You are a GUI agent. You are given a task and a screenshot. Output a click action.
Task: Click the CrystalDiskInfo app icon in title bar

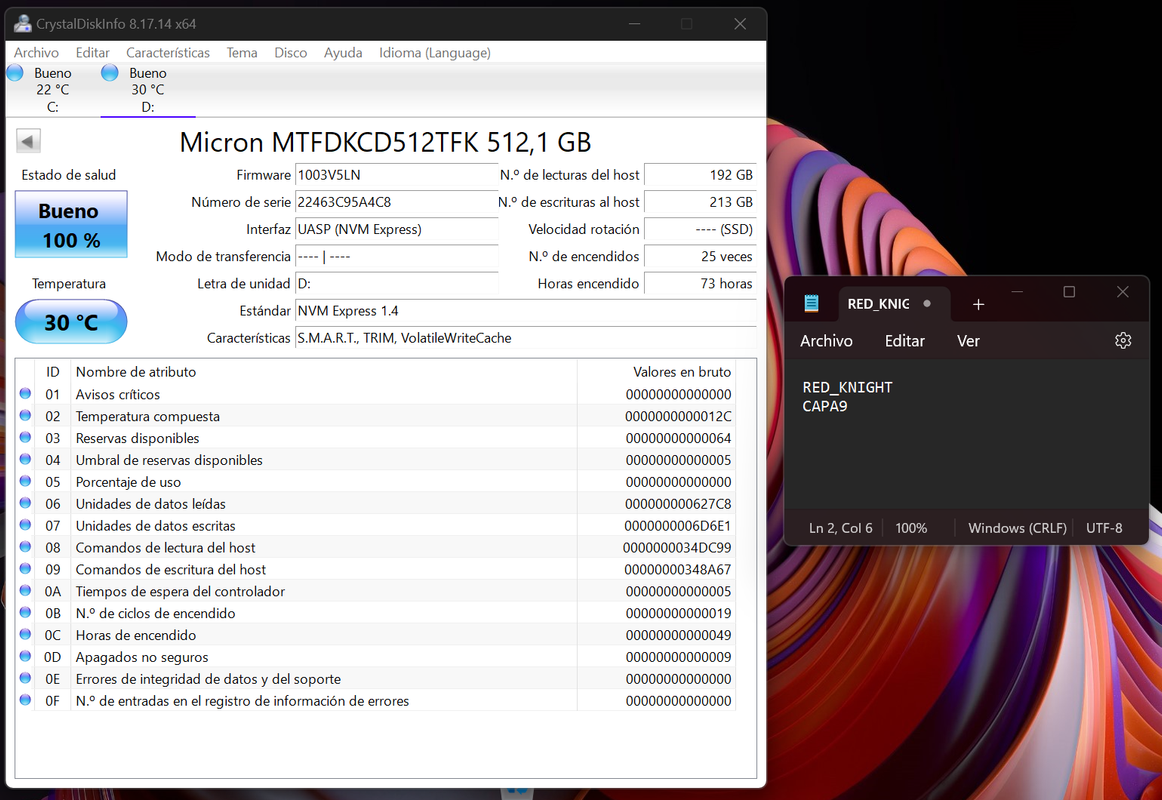pyautogui.click(x=22, y=24)
